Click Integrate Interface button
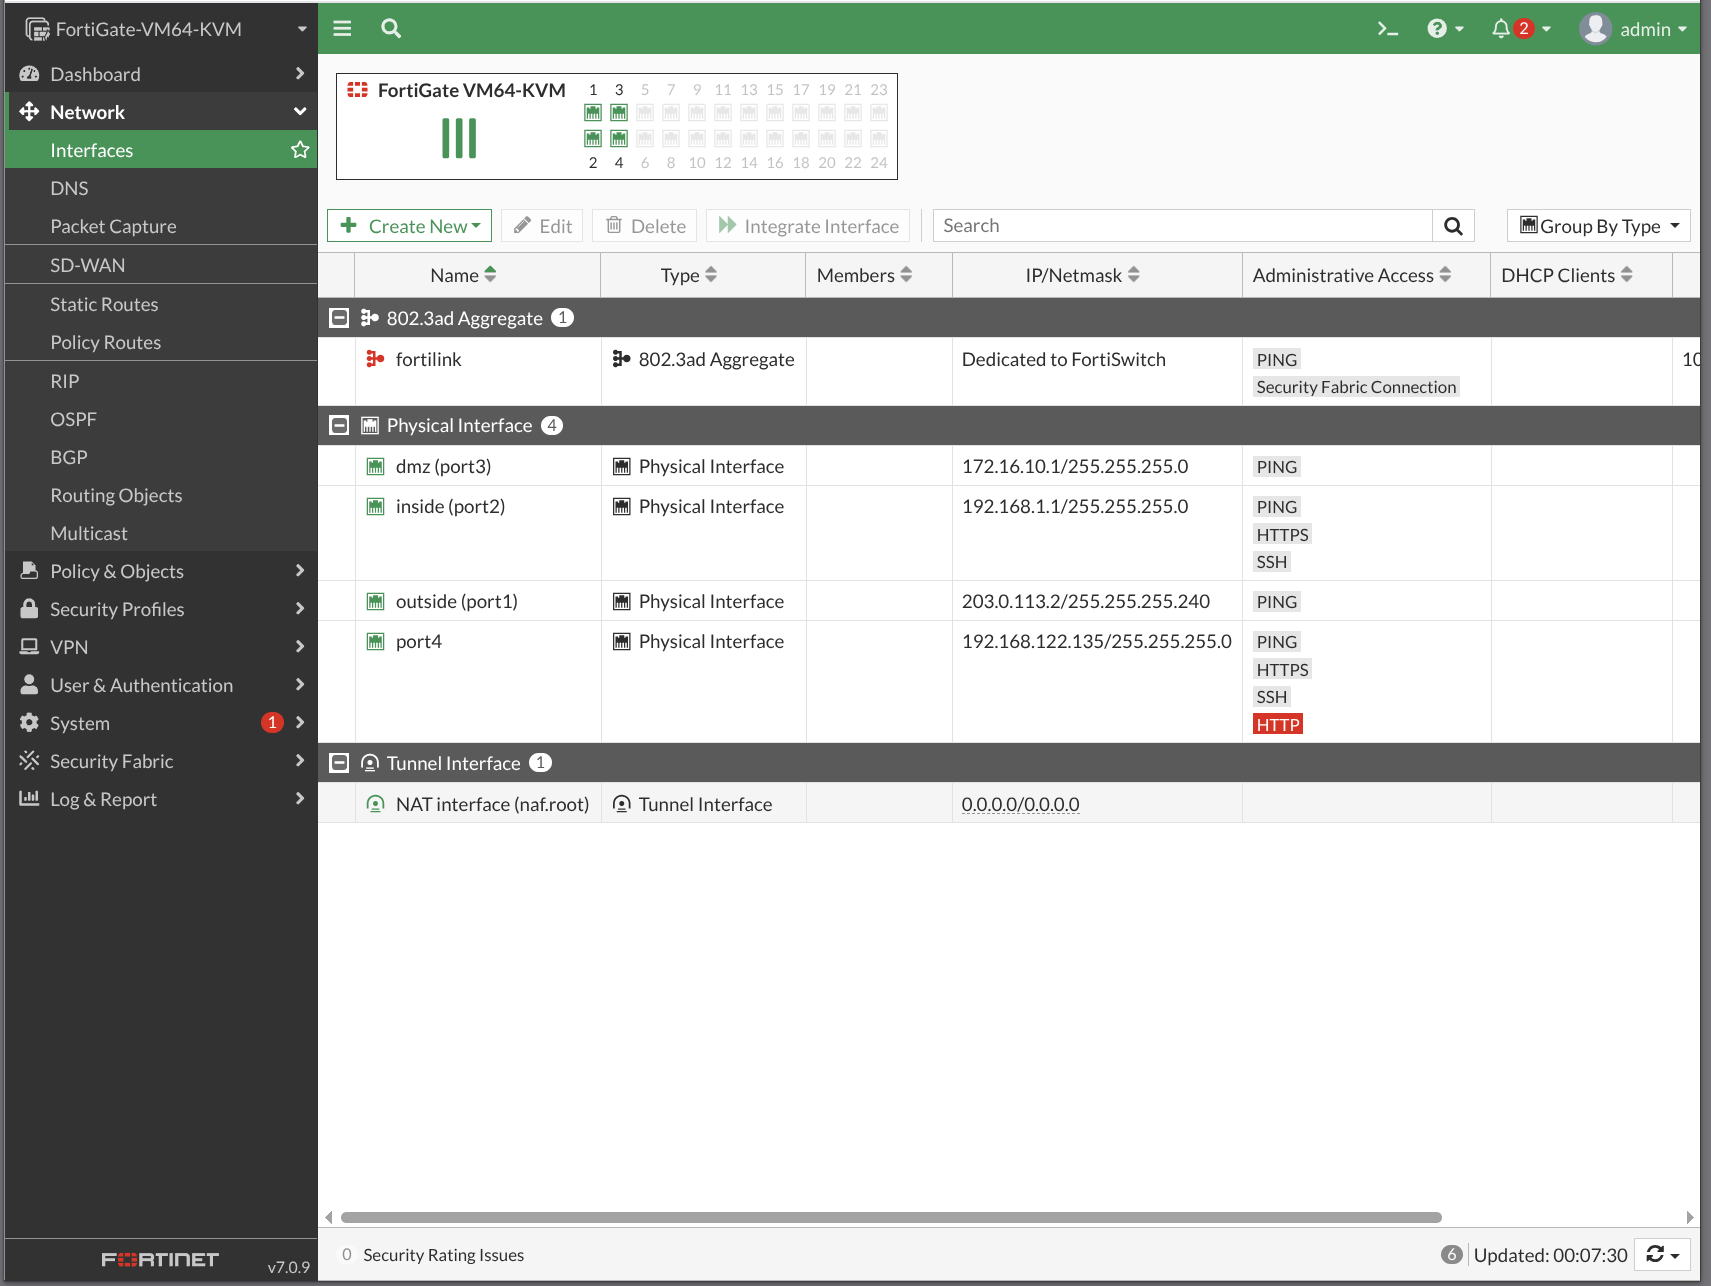Screen dimensions: 1711x1286 [x=808, y=226]
